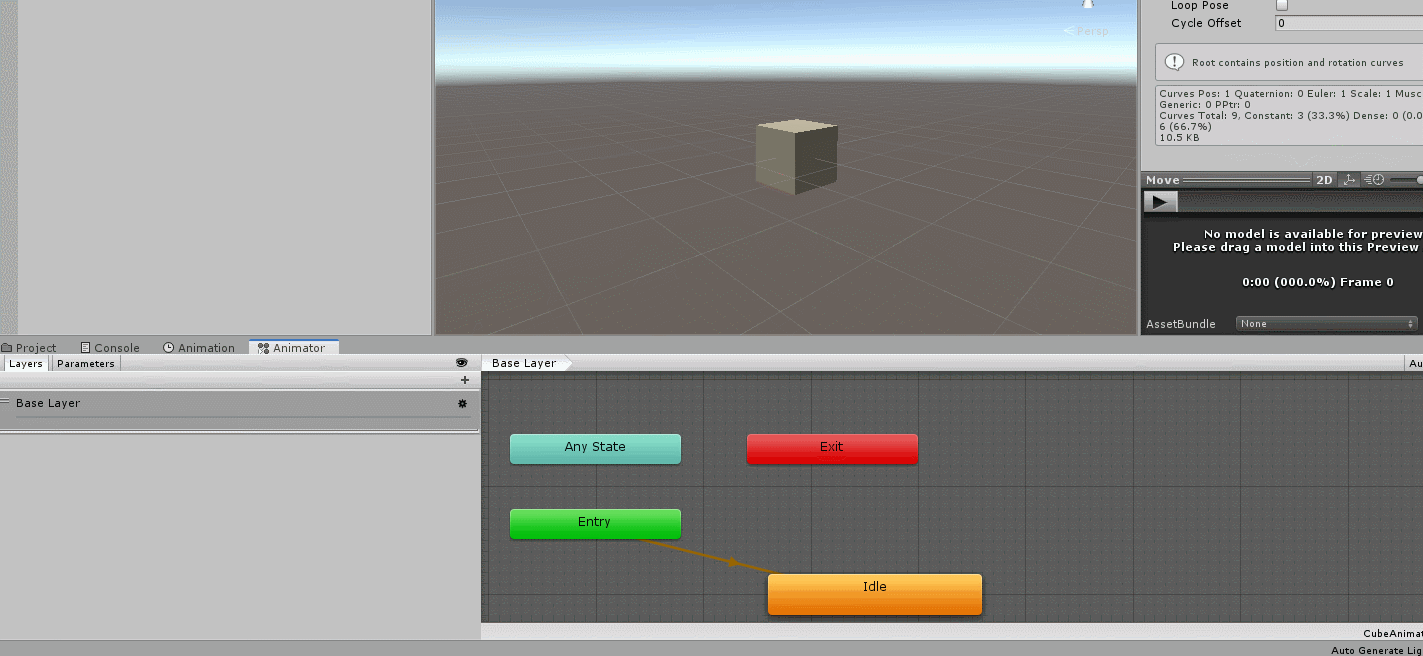Click the add layer plus icon

pyautogui.click(x=464, y=380)
